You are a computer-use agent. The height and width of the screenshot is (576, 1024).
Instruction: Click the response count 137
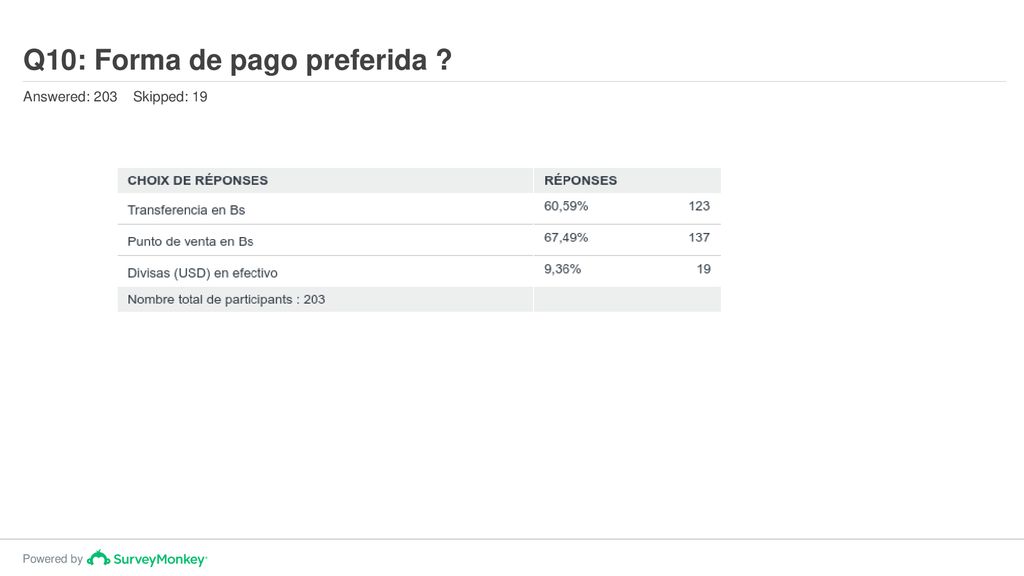coord(699,238)
